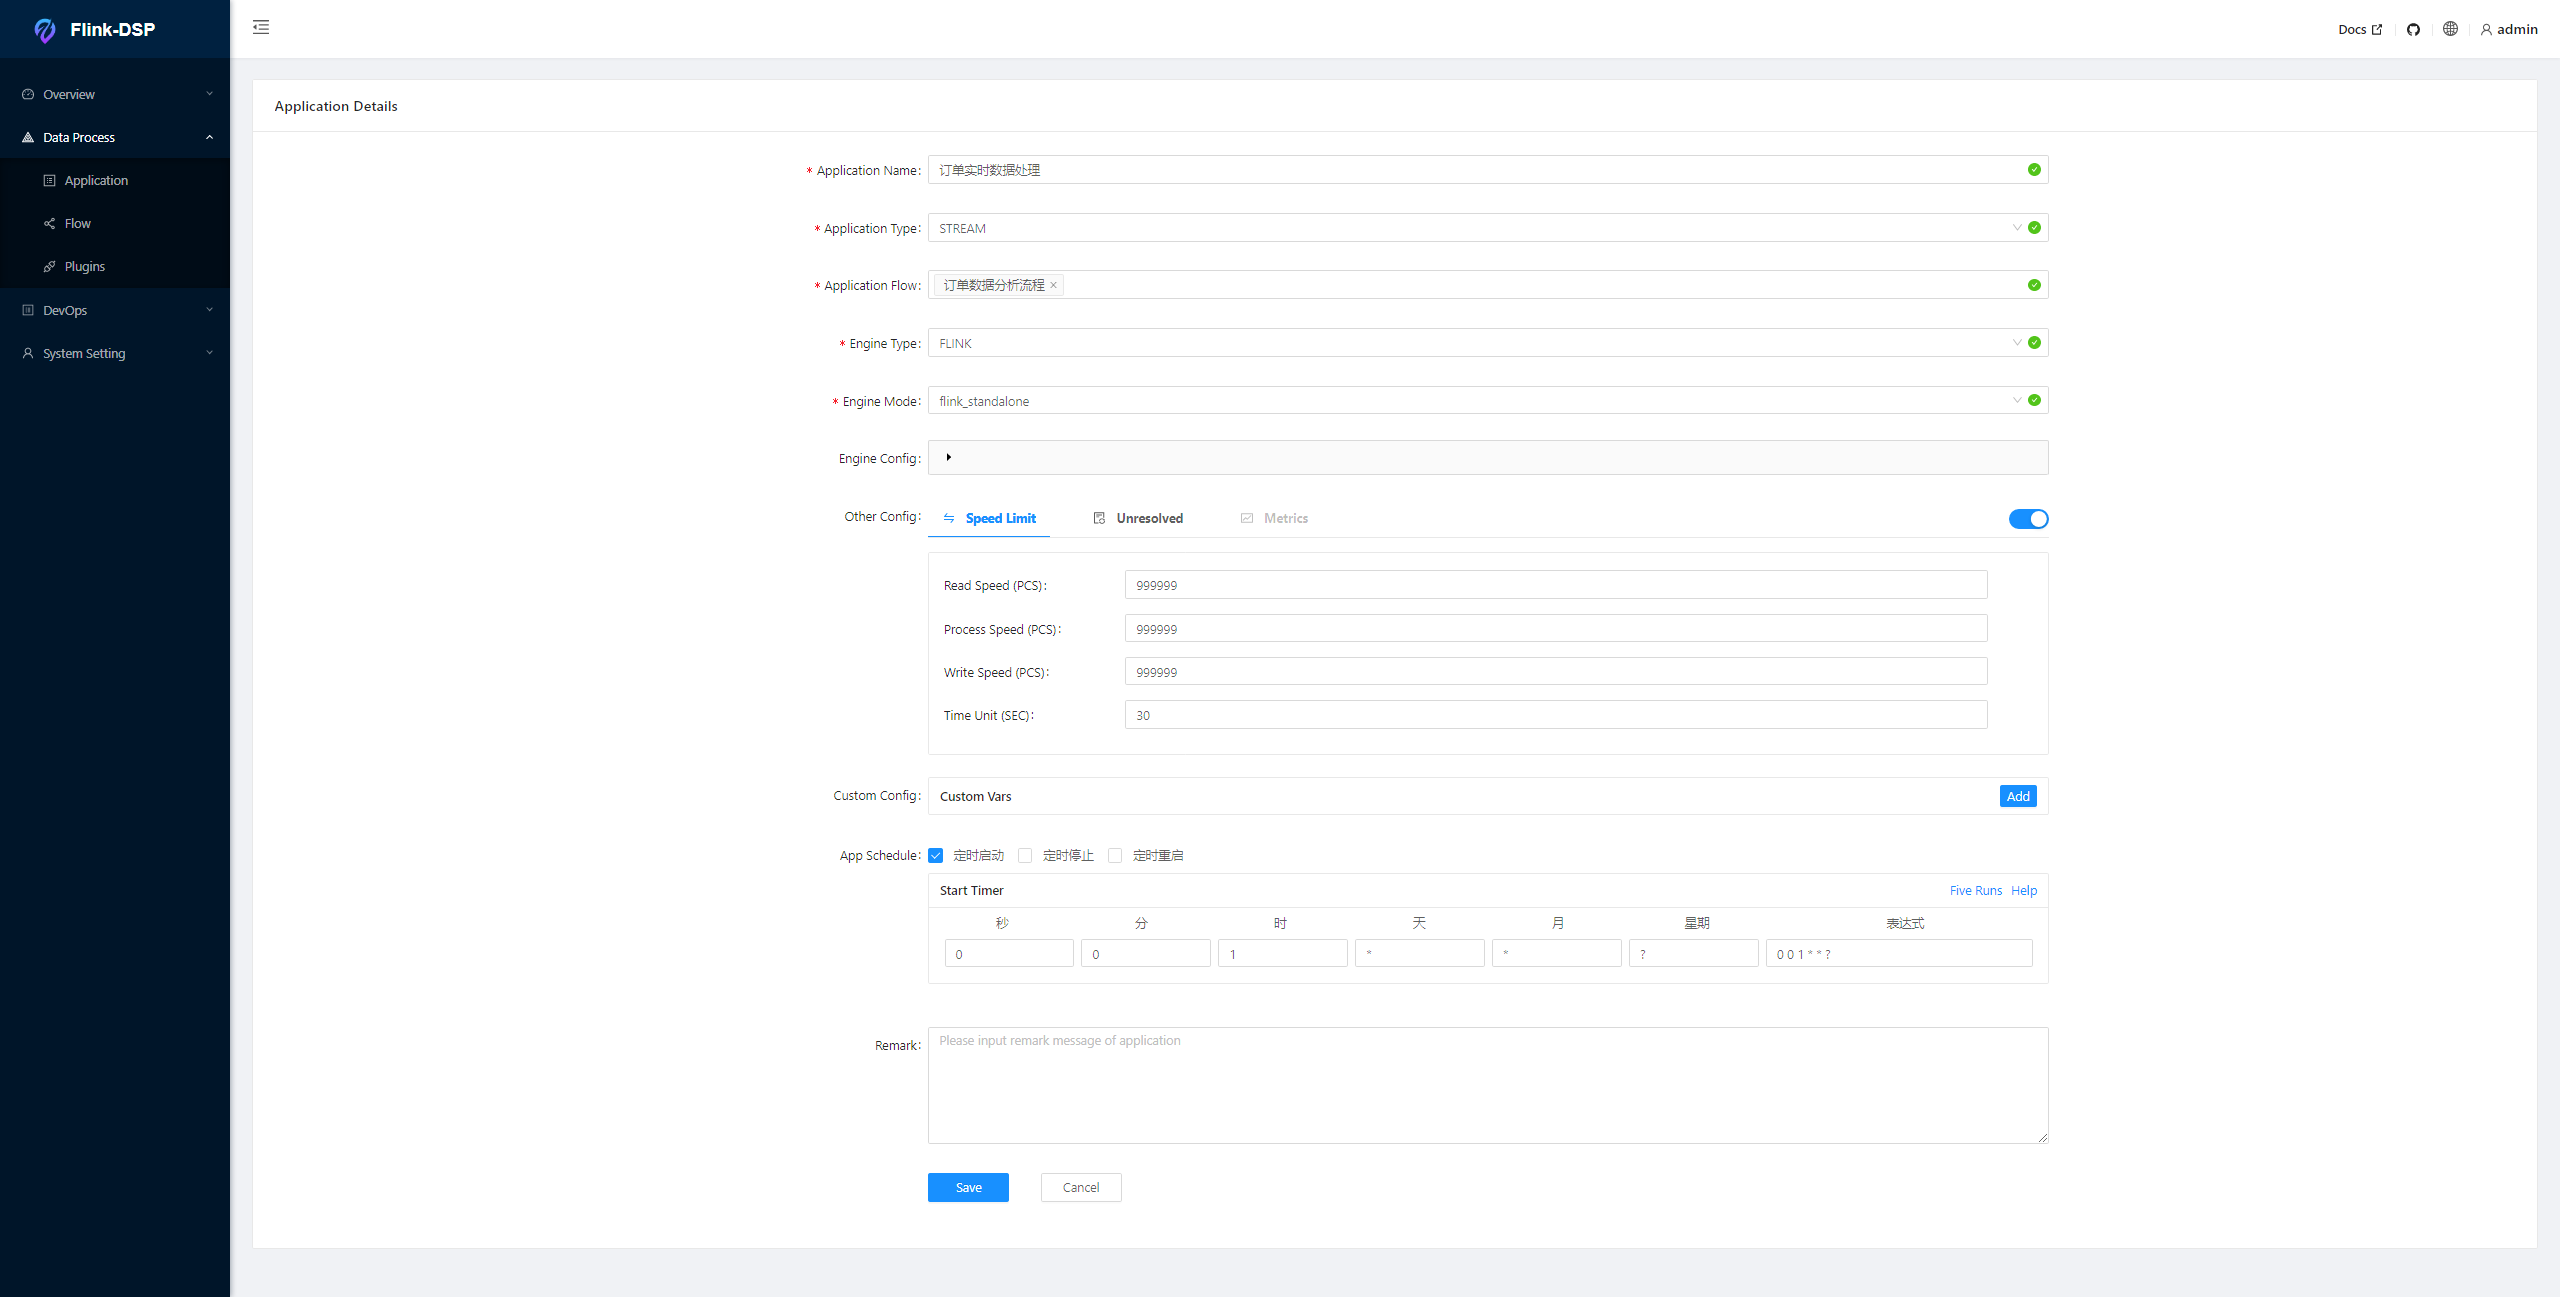Collapse the sidebar with the menu fold icon
The width and height of the screenshot is (2560, 1297).
tap(261, 27)
